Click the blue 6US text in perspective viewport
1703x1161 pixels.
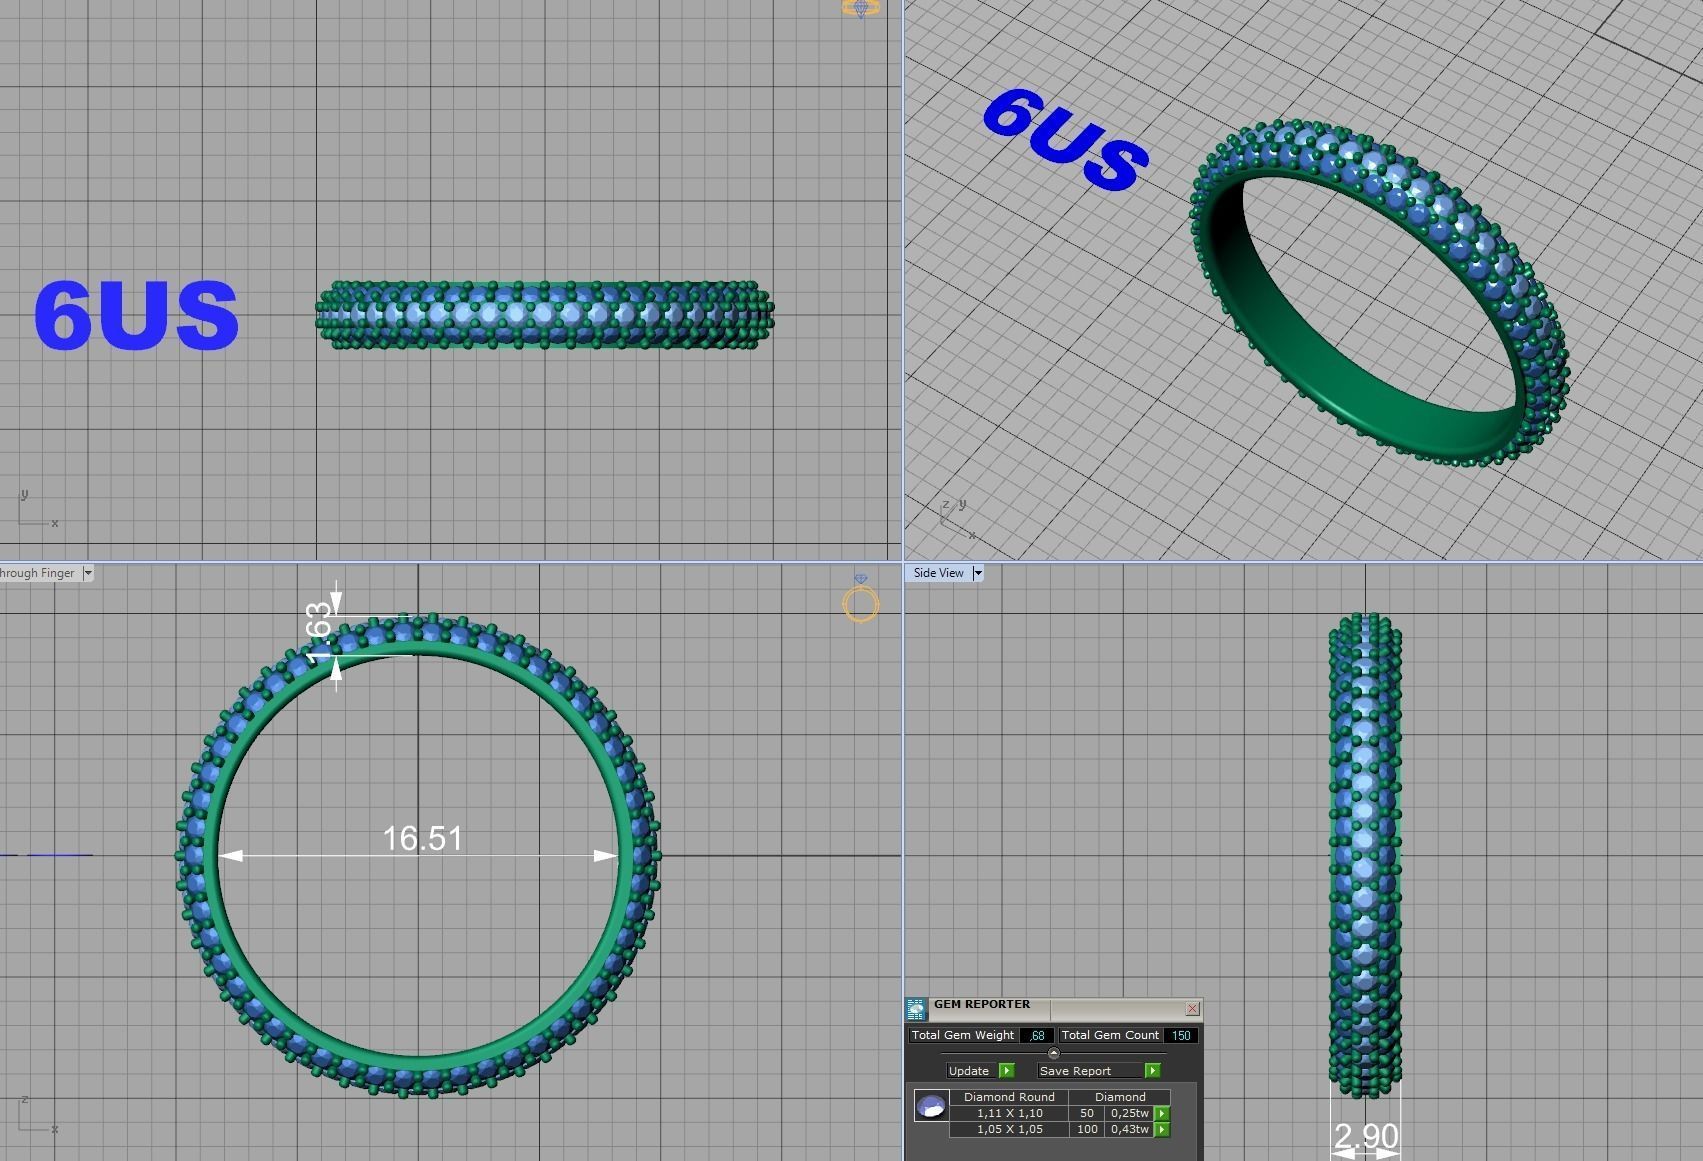click(1066, 140)
